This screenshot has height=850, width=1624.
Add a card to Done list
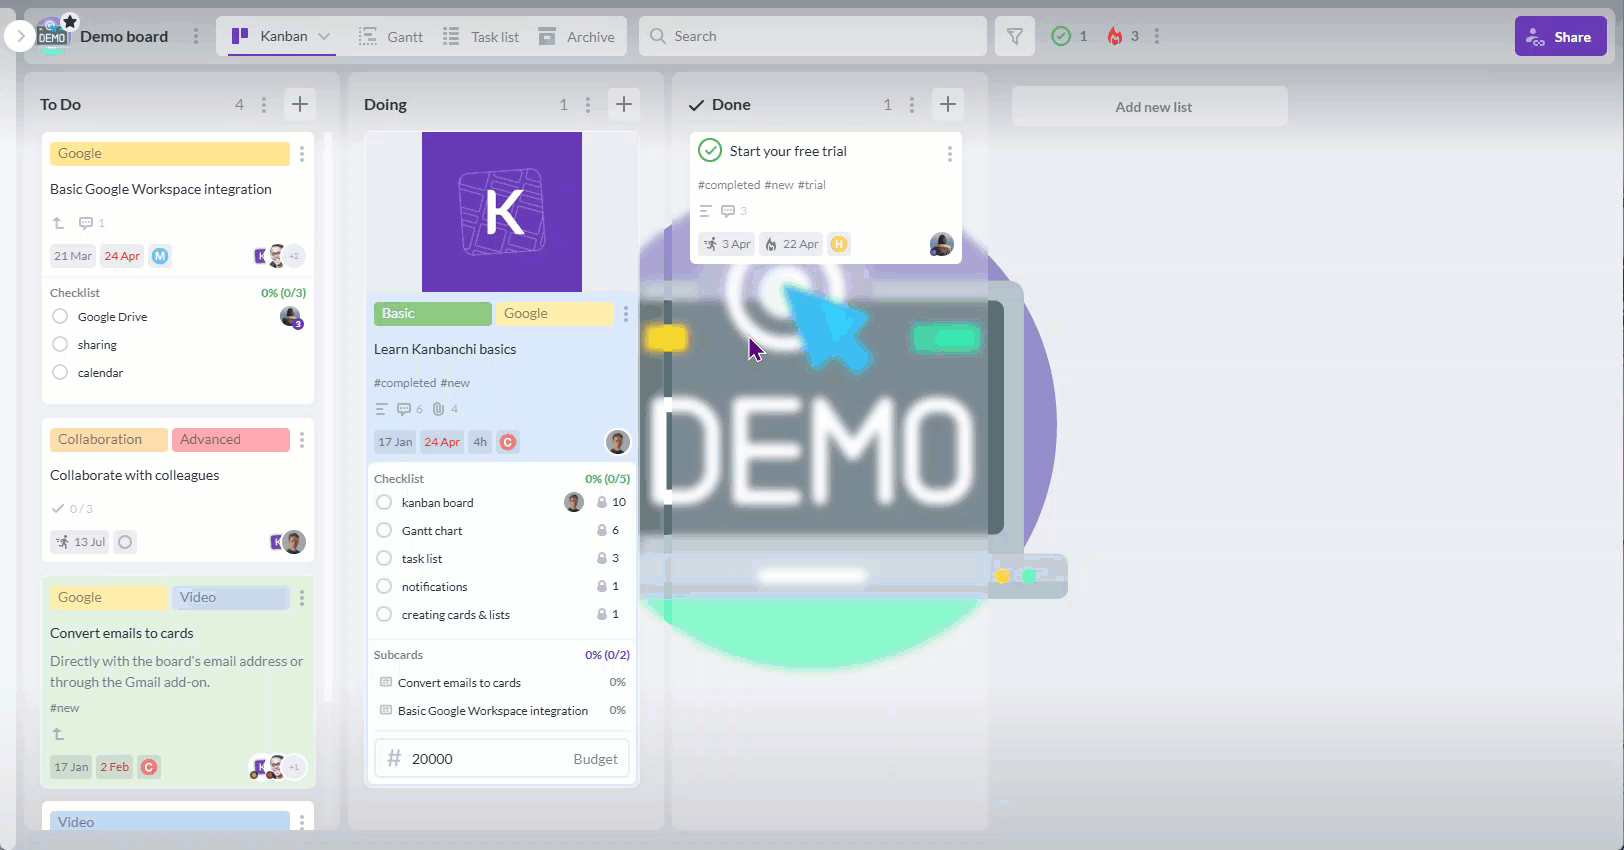[948, 104]
